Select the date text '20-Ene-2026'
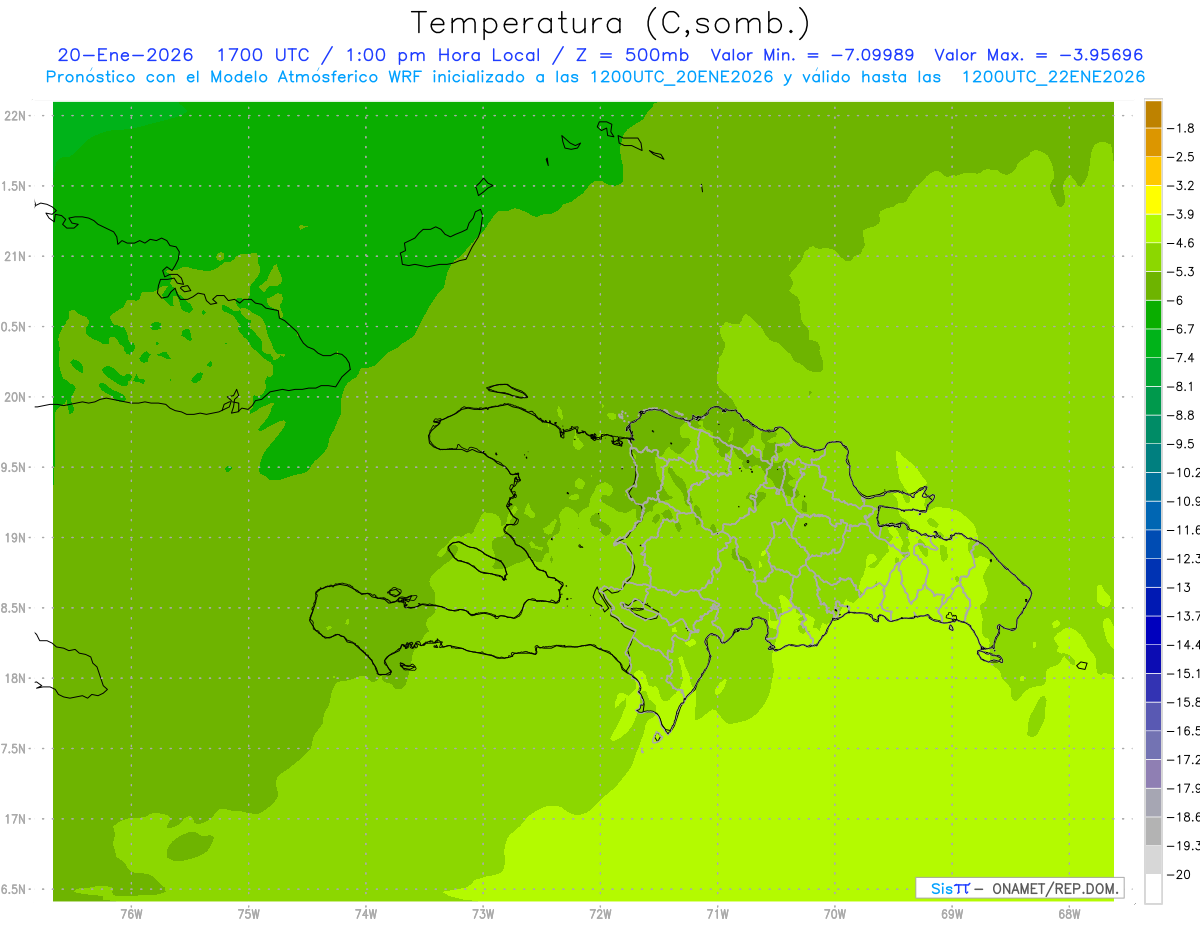 point(125,55)
